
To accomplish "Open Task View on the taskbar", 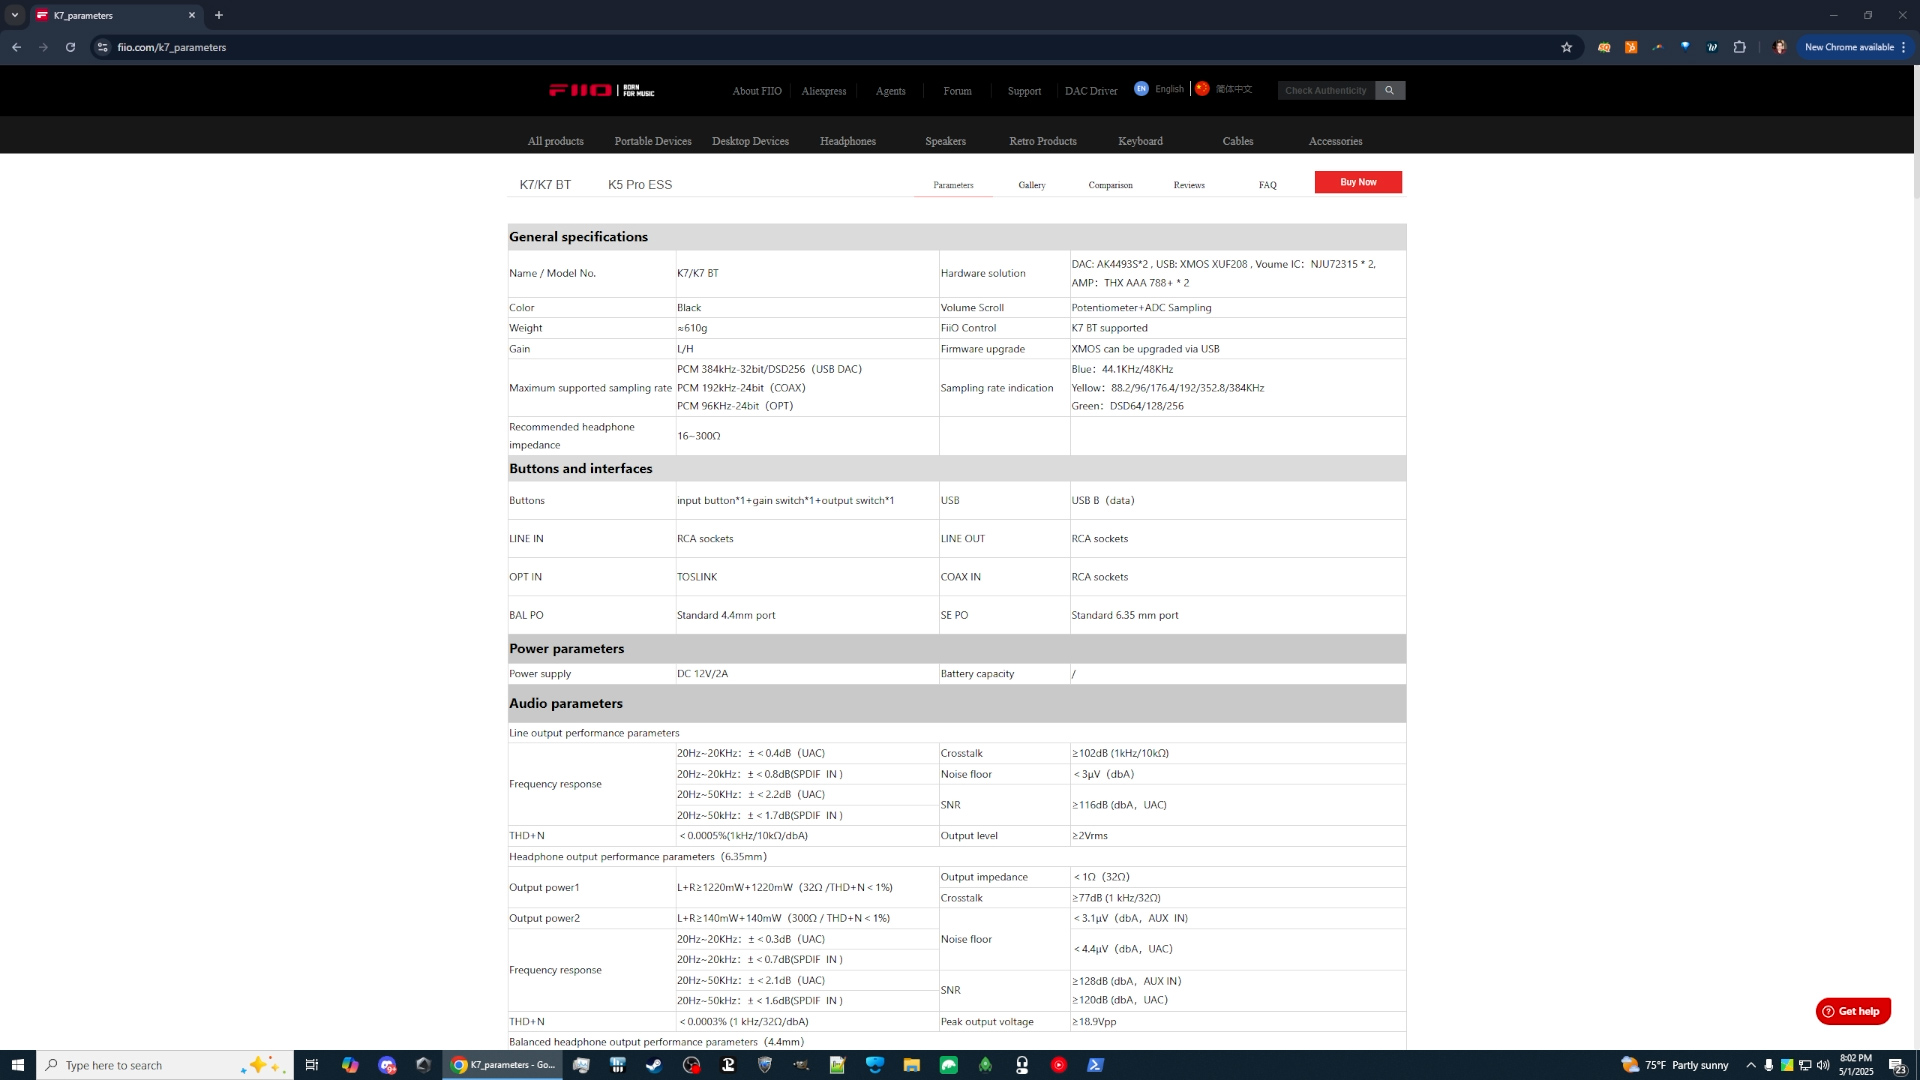I will click(x=312, y=1065).
